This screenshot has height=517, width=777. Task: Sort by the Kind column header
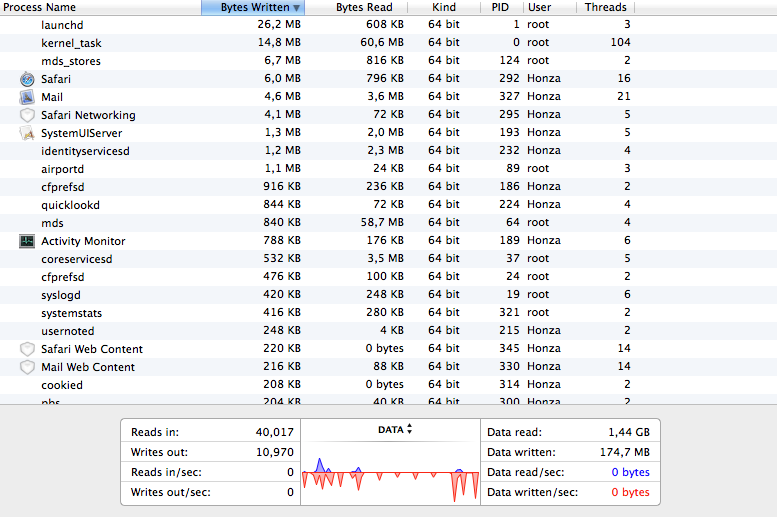tap(444, 7)
